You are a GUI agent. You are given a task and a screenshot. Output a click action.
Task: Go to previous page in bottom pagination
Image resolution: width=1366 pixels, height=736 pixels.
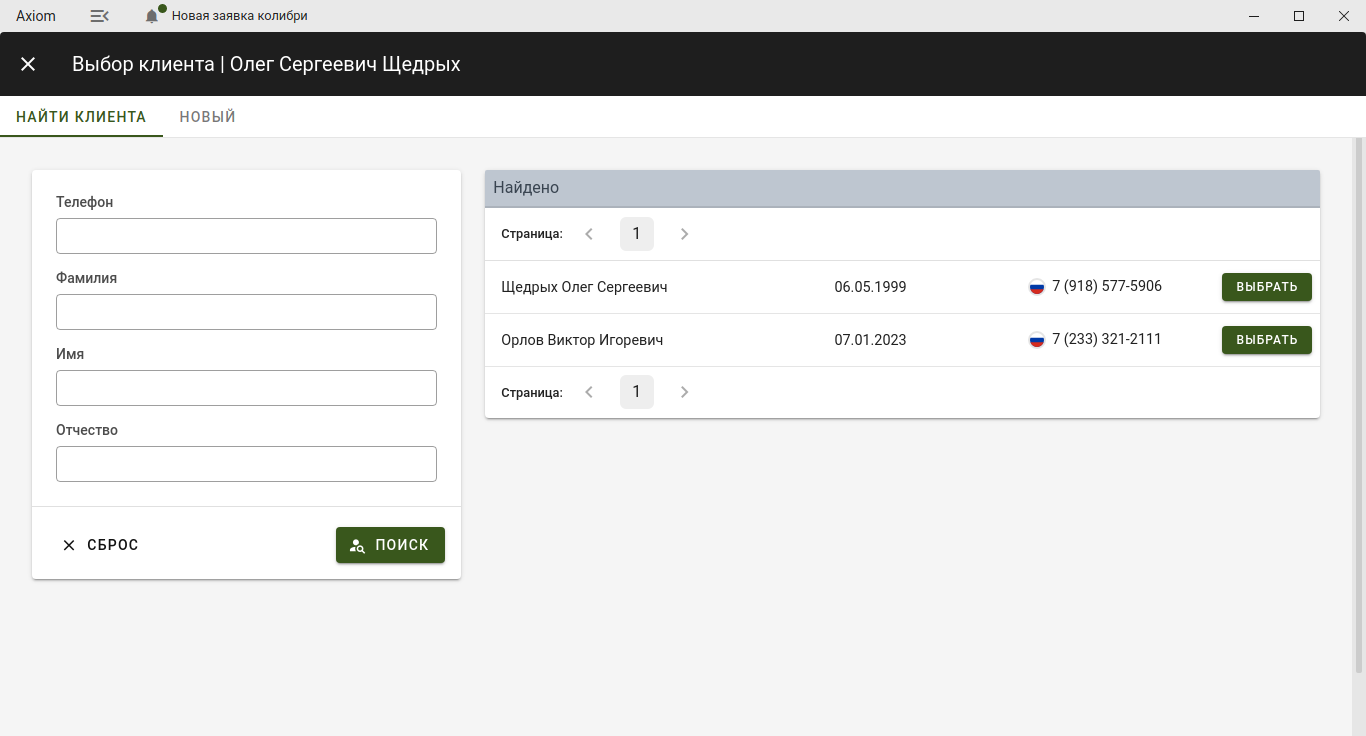[x=589, y=392]
